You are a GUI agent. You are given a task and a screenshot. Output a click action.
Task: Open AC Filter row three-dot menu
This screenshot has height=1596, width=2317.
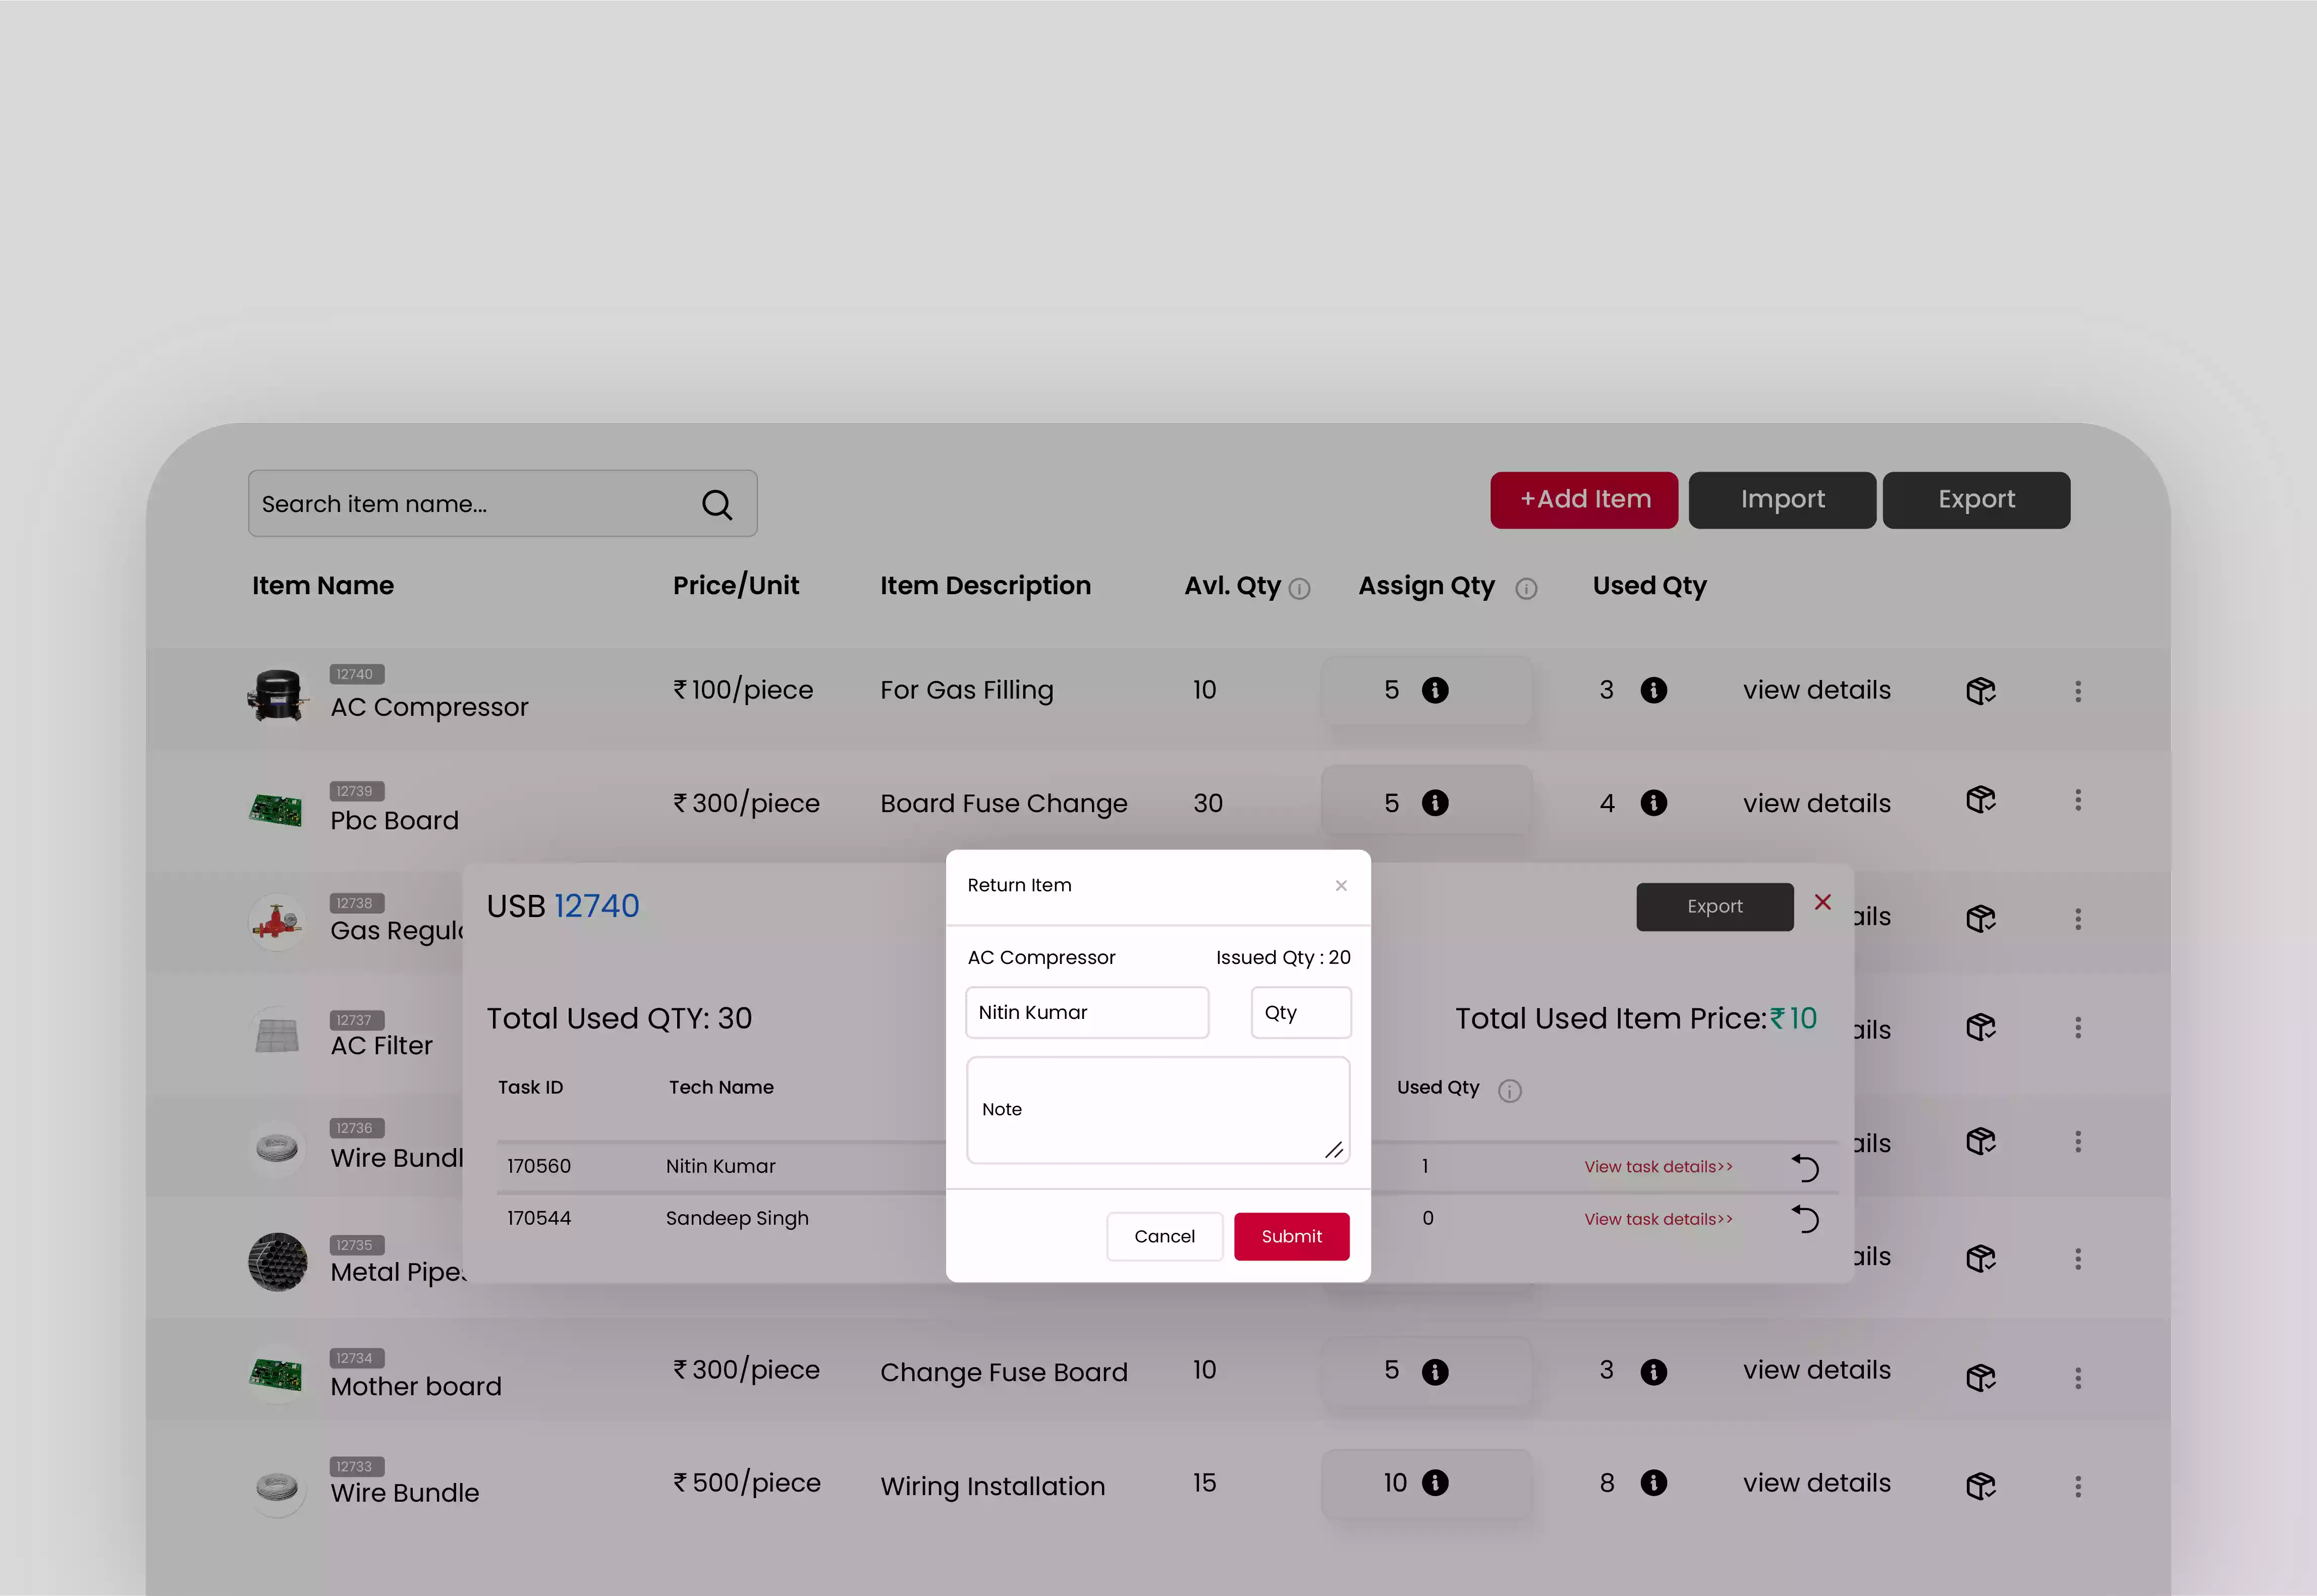[2078, 1028]
